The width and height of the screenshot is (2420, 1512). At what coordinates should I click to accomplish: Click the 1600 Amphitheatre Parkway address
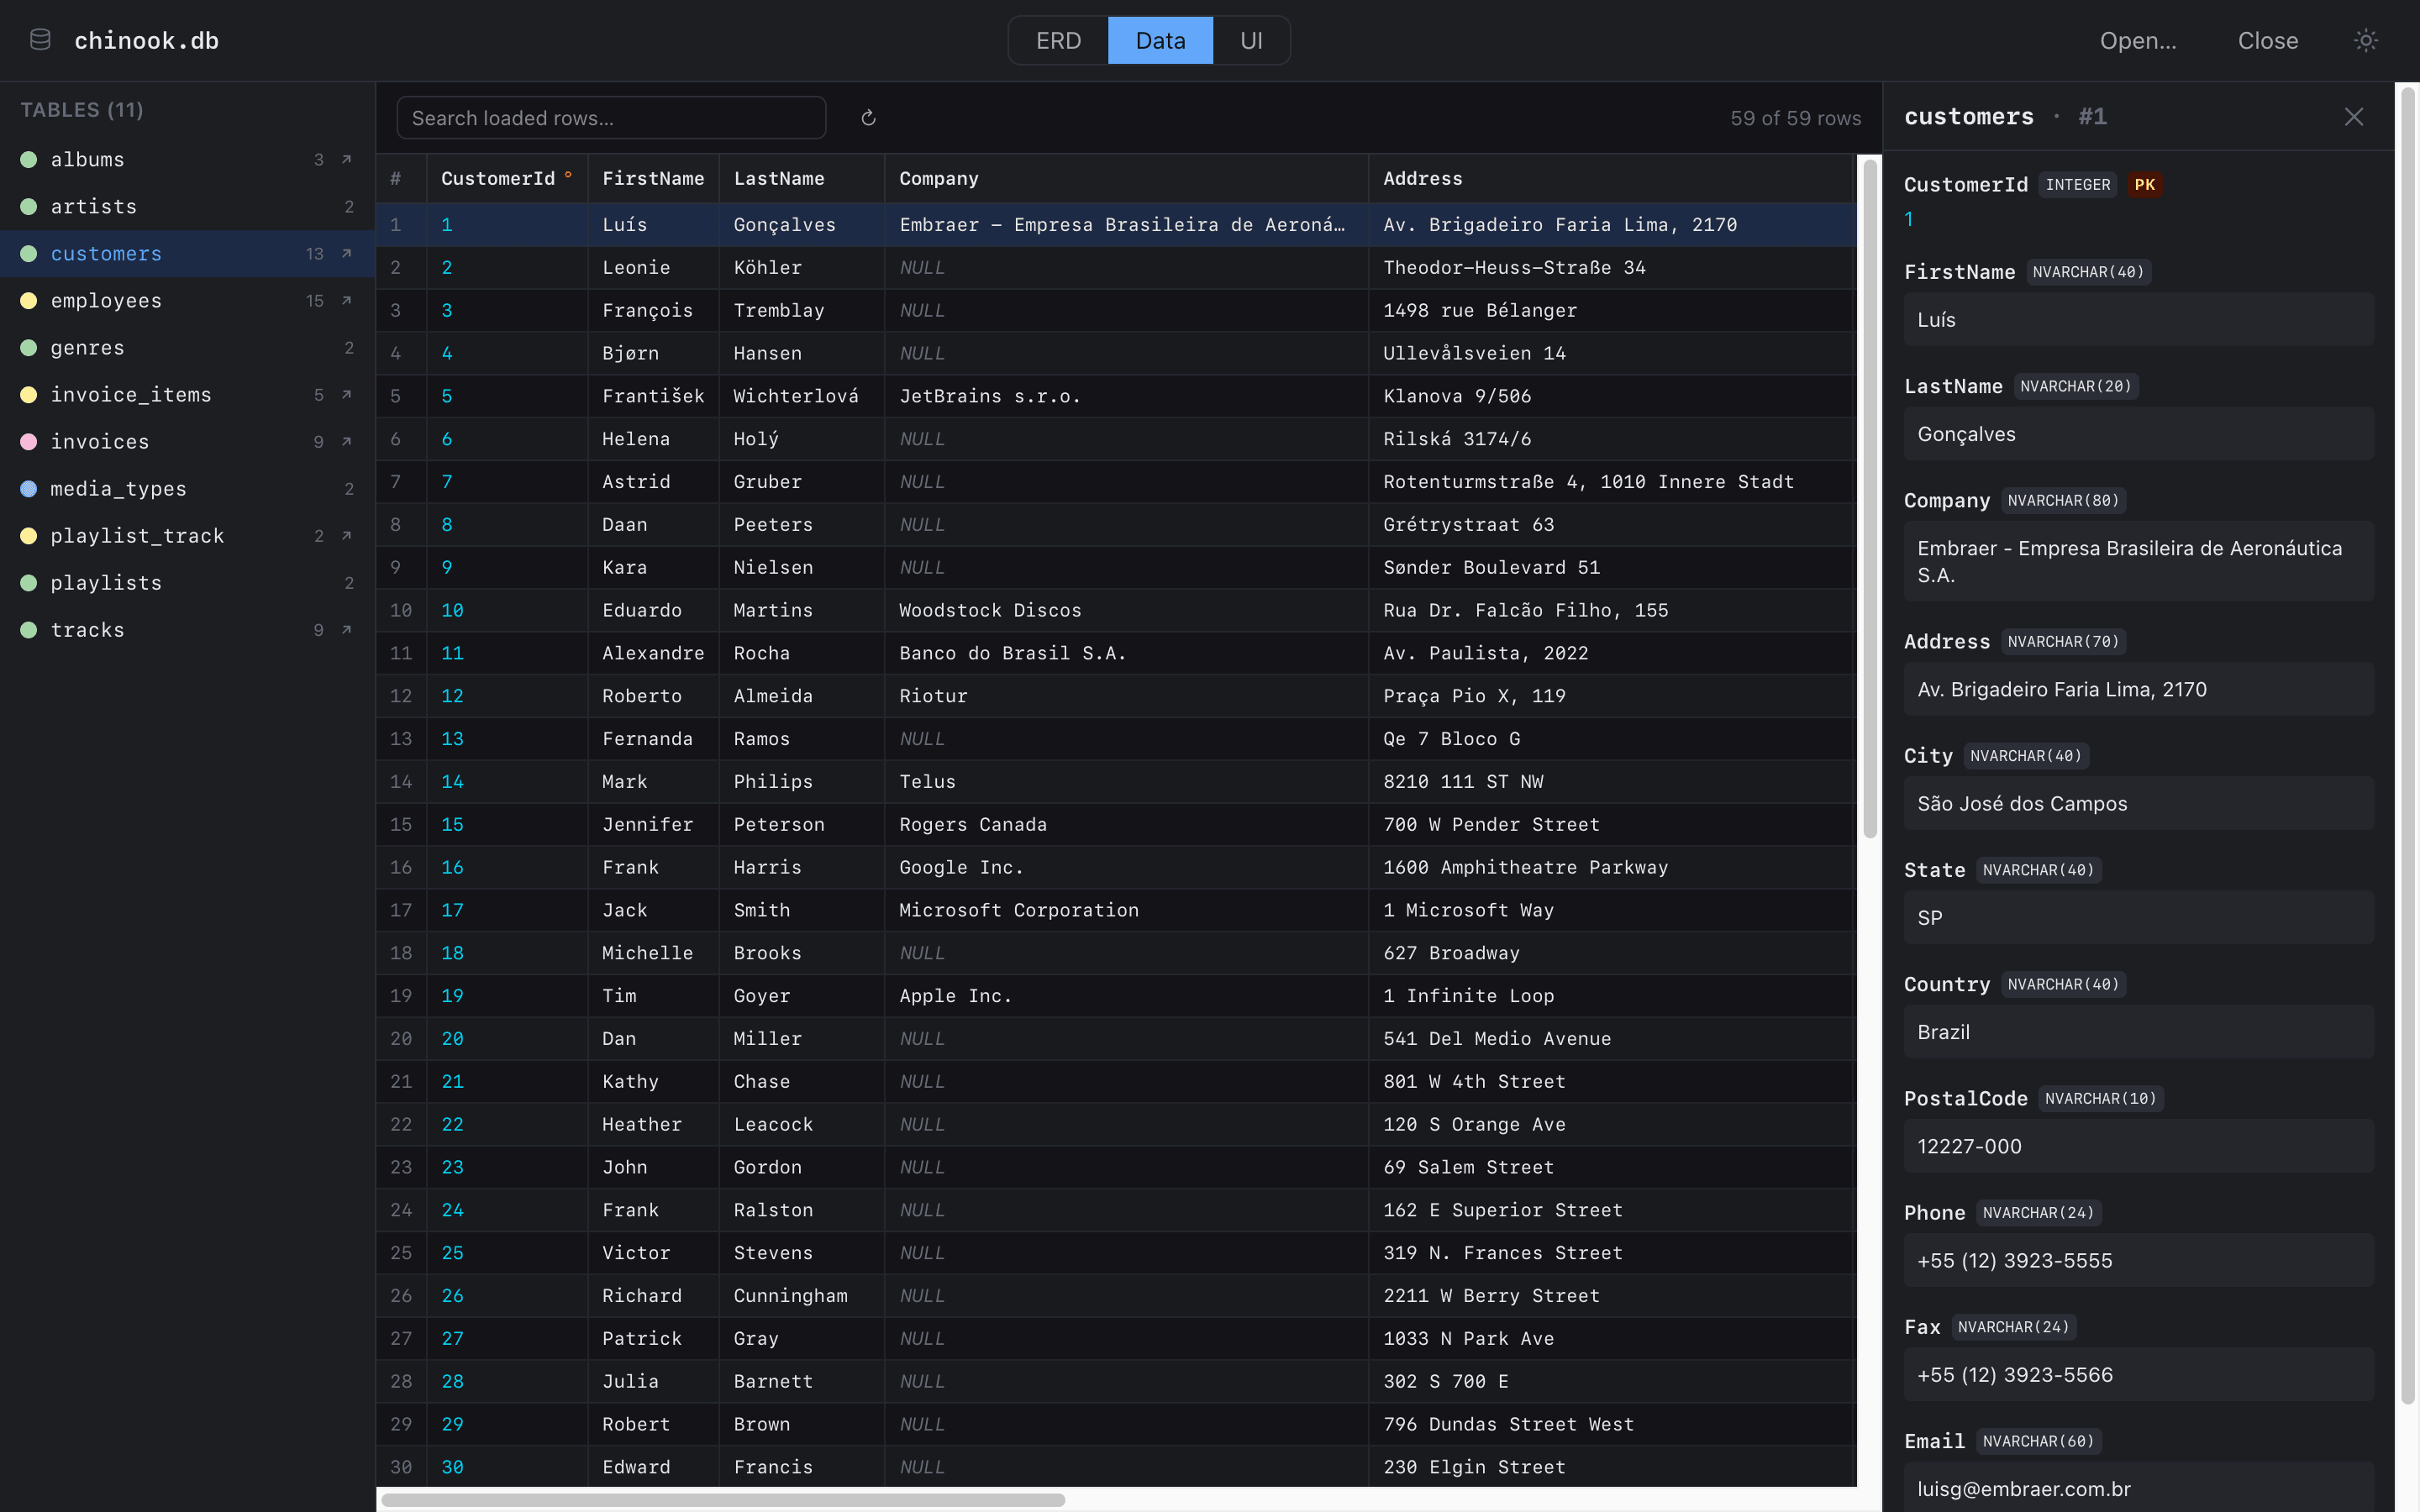tap(1612, 867)
